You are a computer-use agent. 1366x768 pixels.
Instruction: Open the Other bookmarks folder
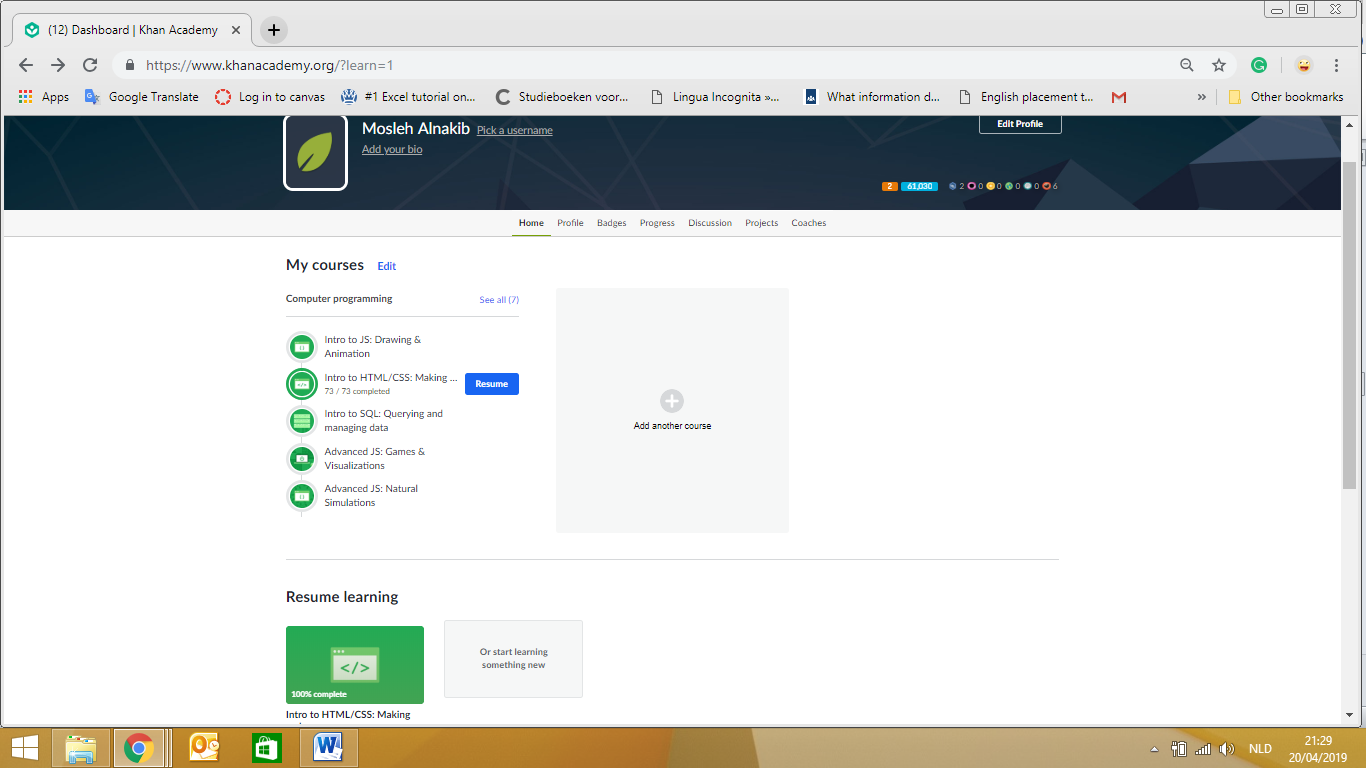pyautogui.click(x=1286, y=97)
